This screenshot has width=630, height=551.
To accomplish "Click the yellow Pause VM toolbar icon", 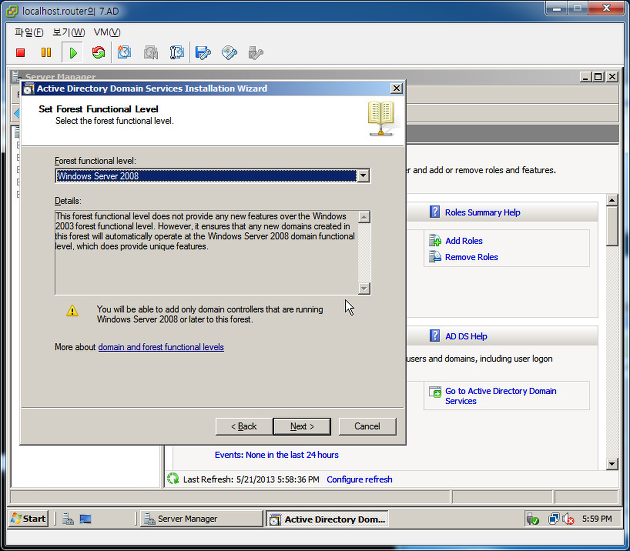I will coord(46,53).
